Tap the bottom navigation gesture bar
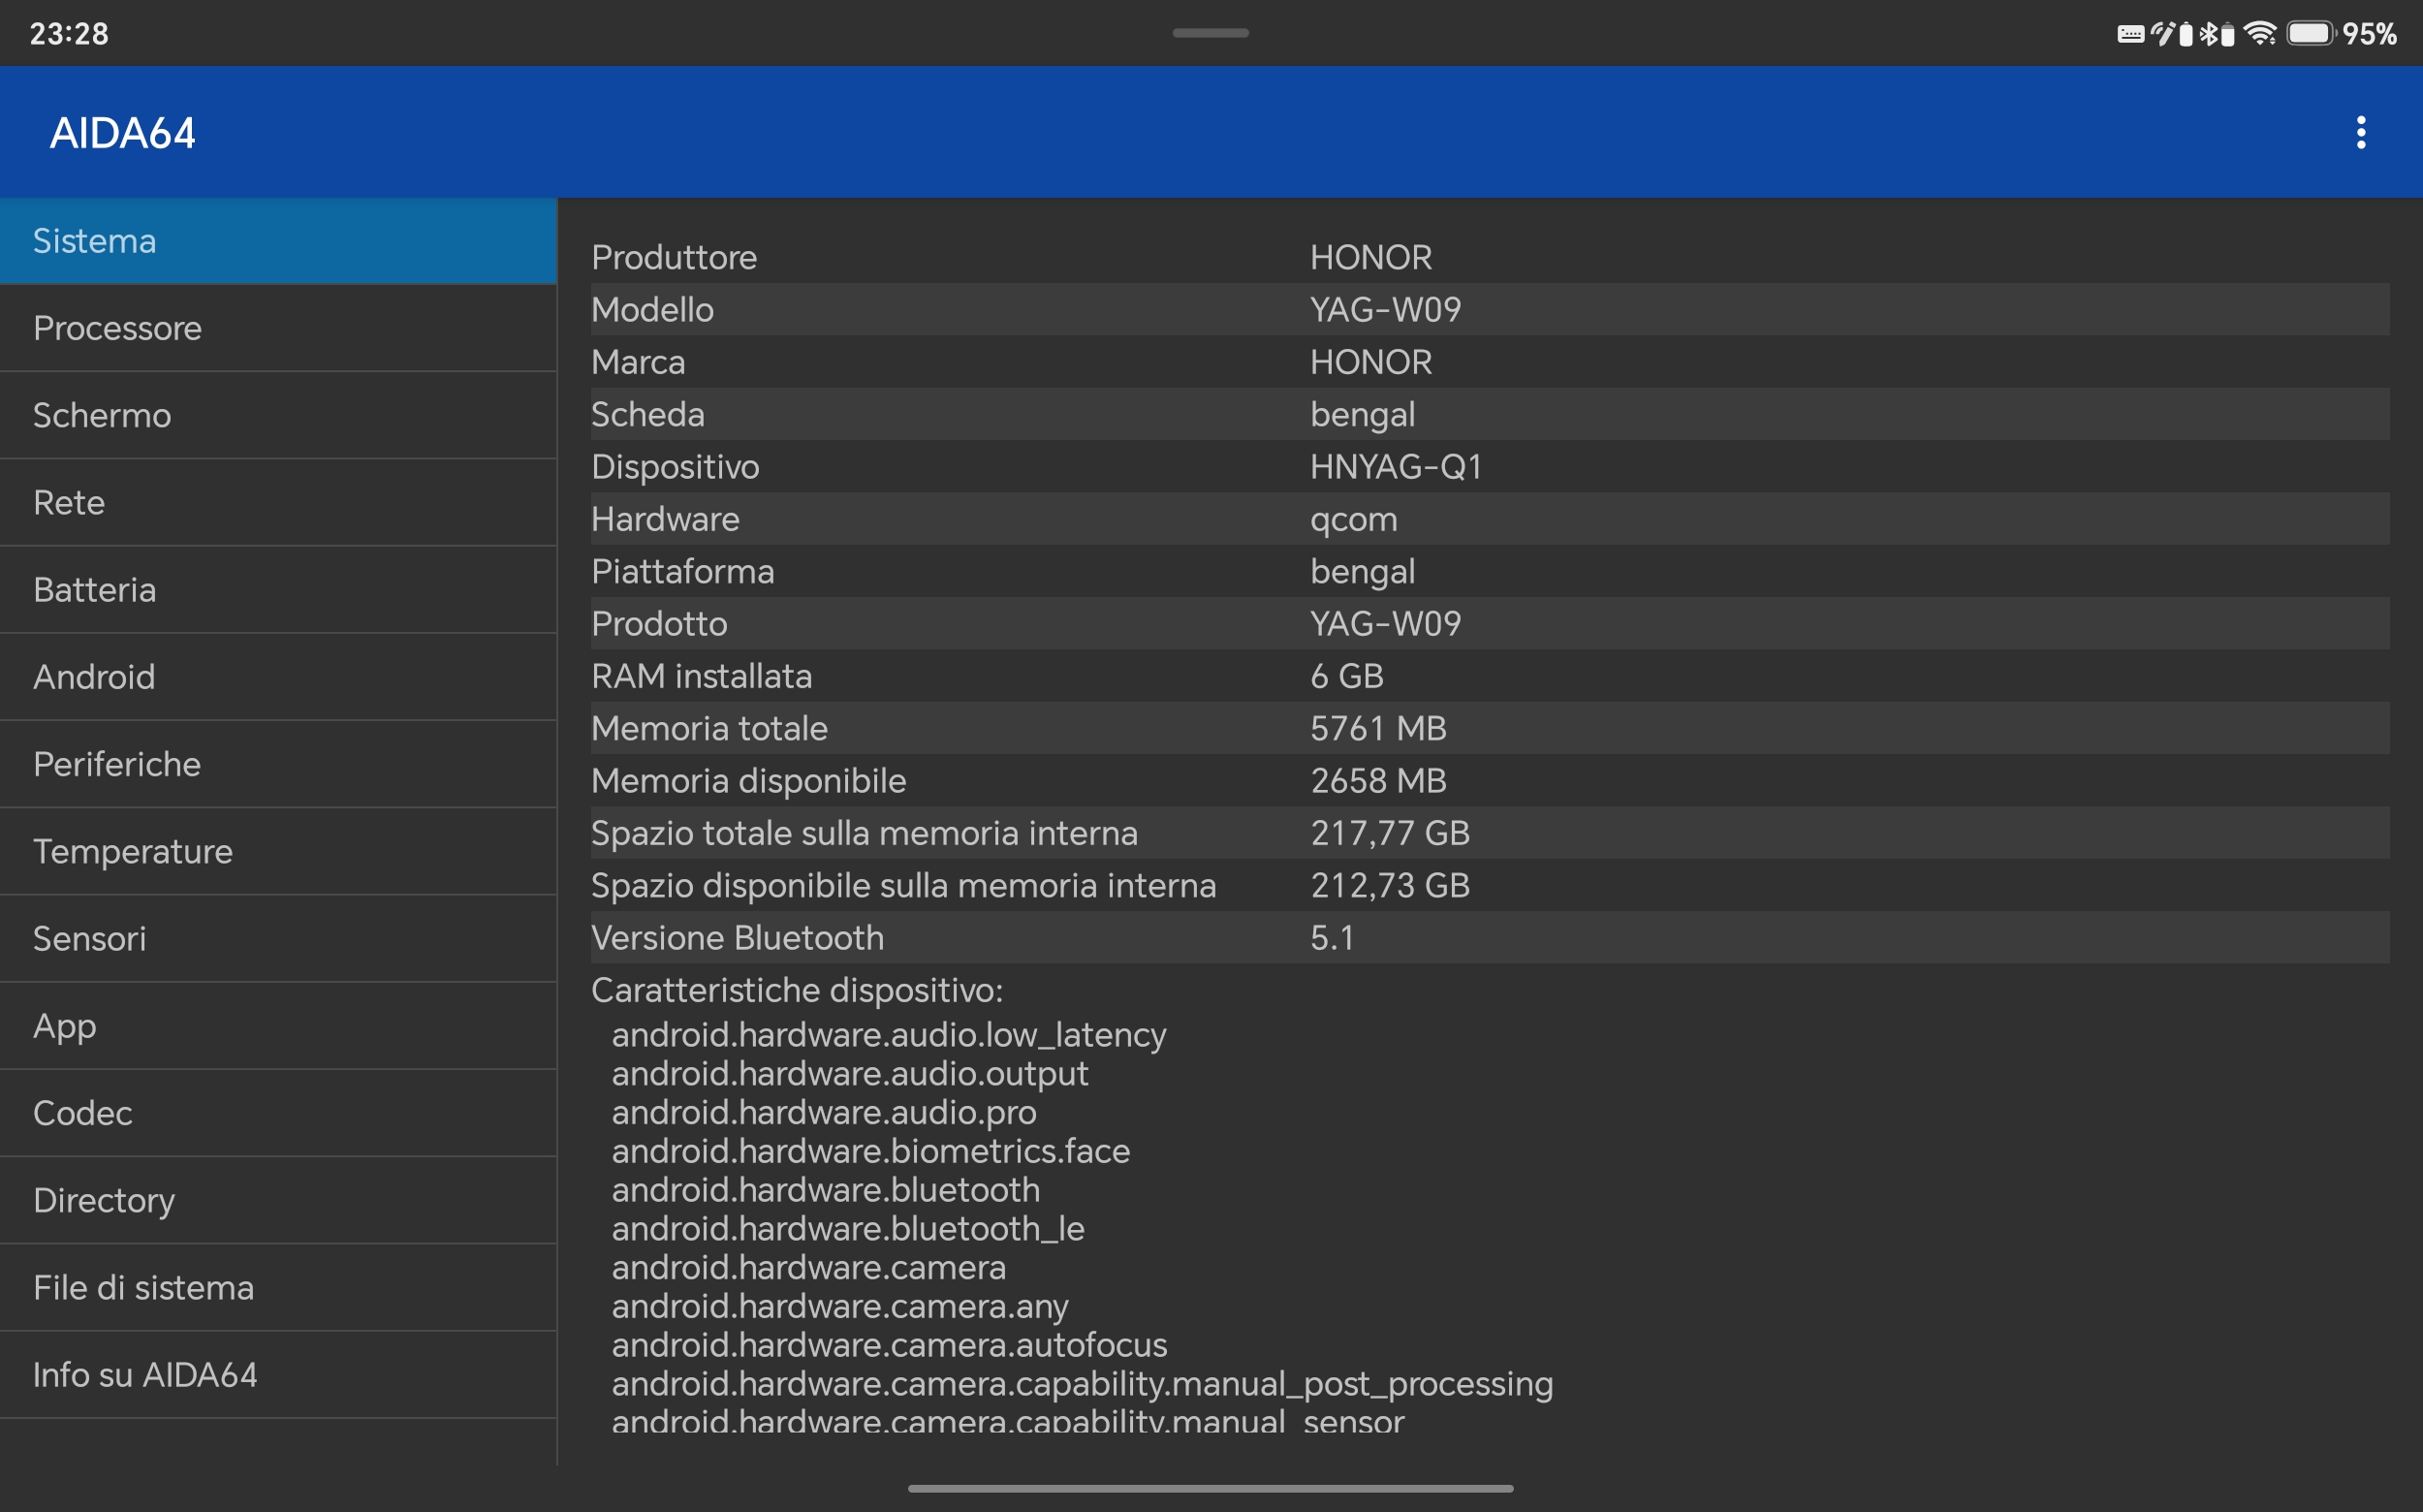 [x=1210, y=1488]
